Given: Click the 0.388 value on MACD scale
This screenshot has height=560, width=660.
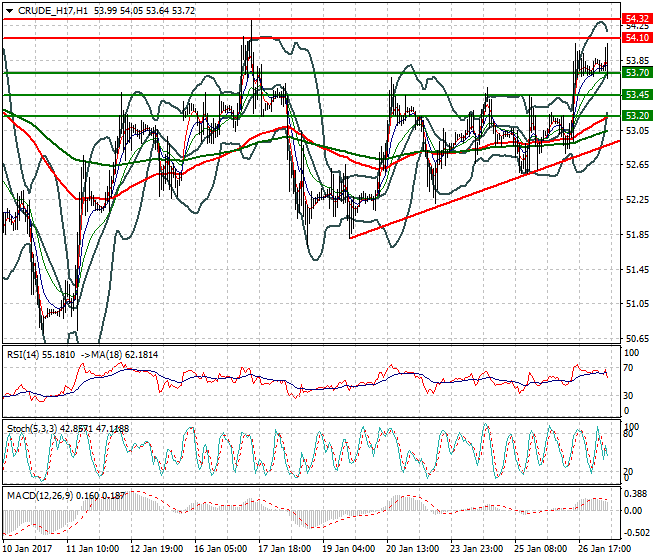Looking at the screenshot, I should (636, 493).
